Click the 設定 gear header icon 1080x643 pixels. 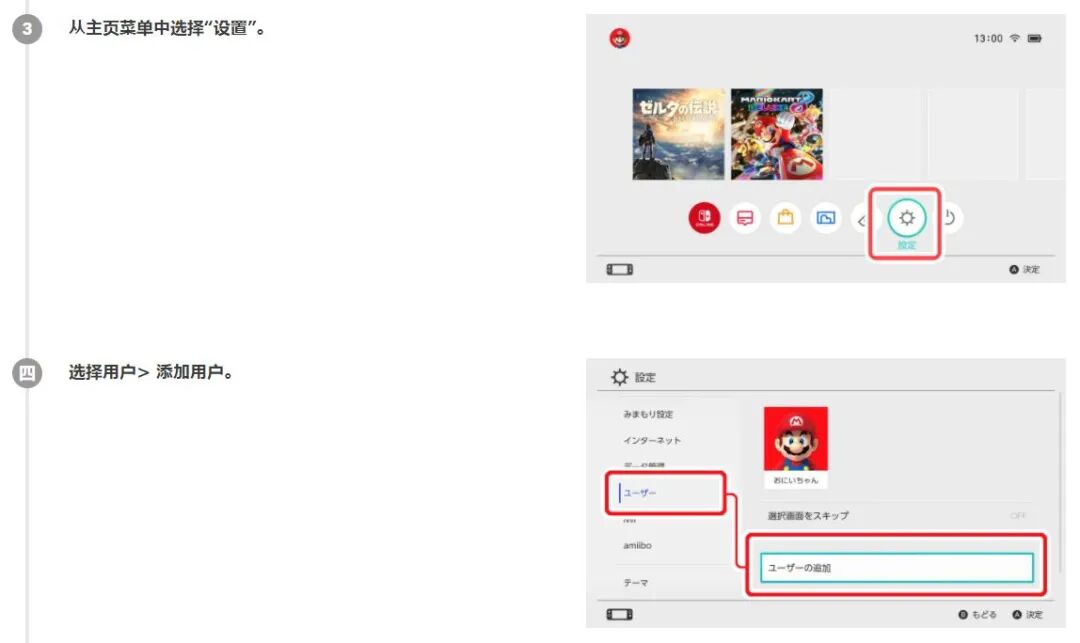tap(619, 377)
